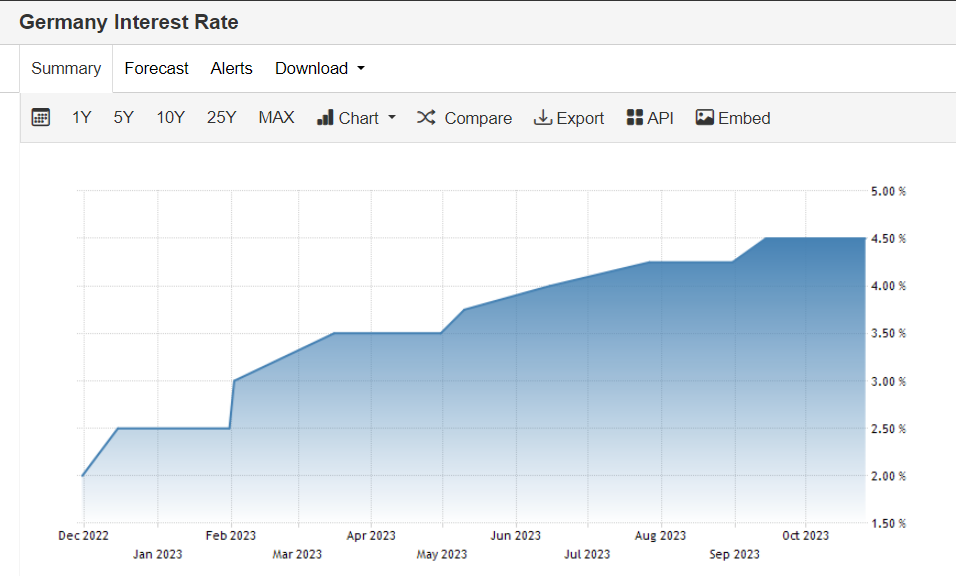This screenshot has width=956, height=576.
Task: Expand the Chart type dropdown caret
Action: [392, 118]
